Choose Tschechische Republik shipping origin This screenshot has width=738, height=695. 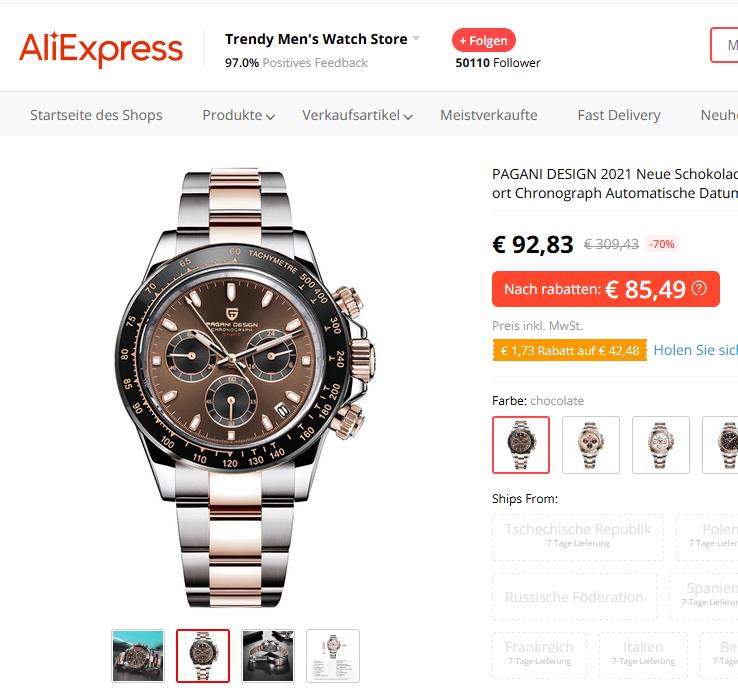click(x=578, y=537)
